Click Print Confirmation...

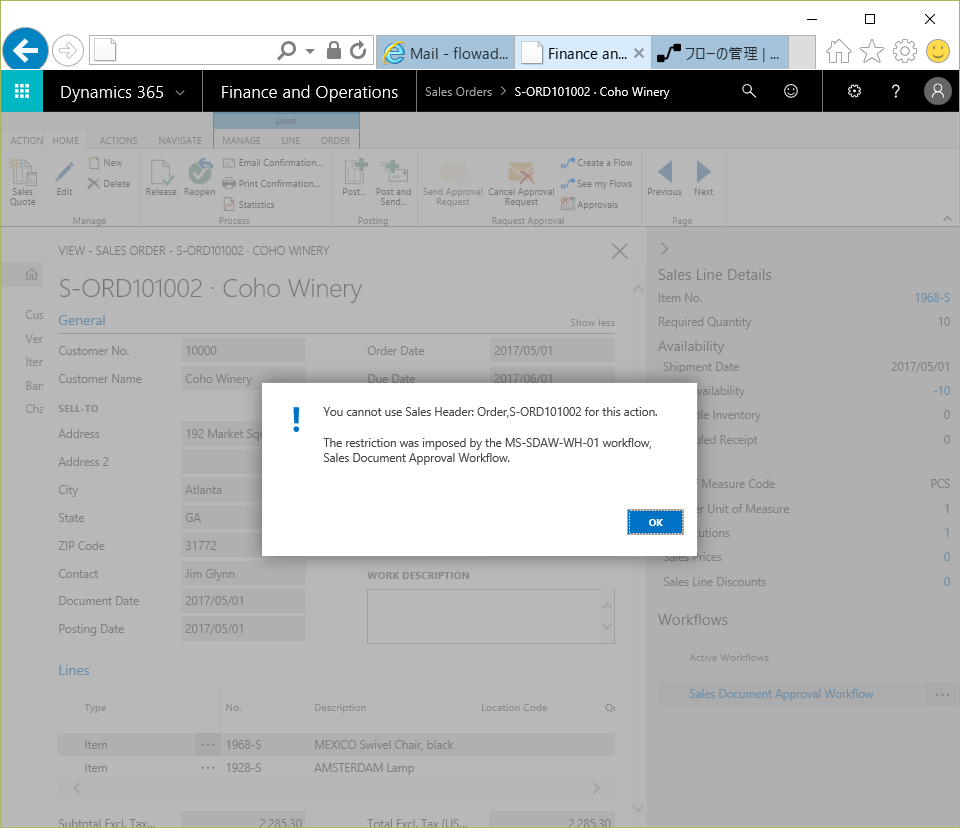(271, 184)
